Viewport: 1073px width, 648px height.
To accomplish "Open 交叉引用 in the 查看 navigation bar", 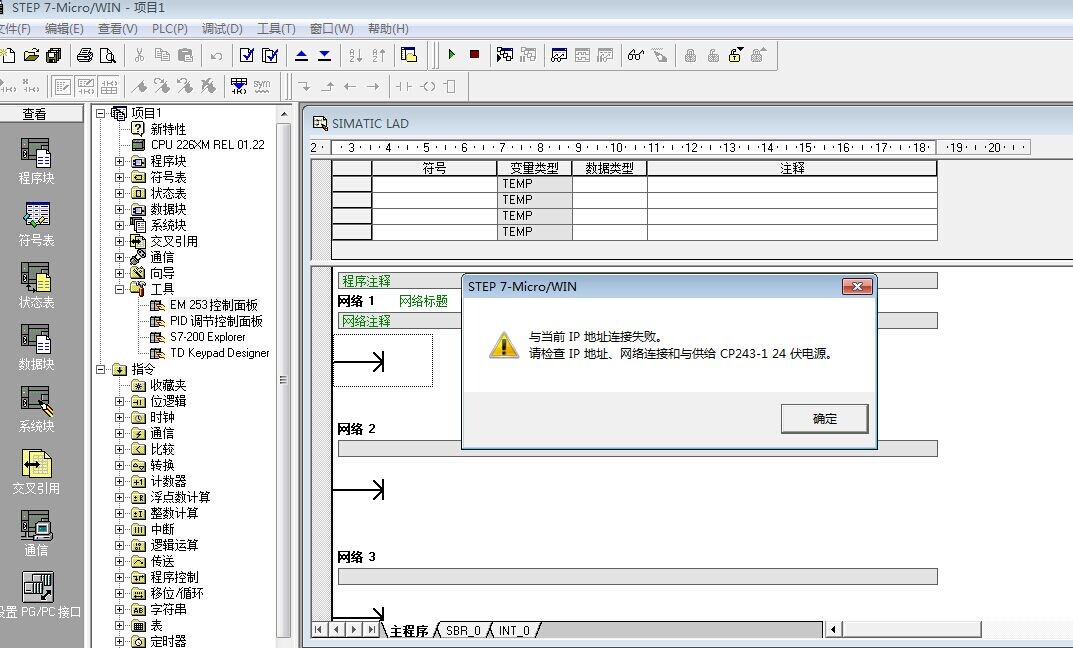I will pyautogui.click(x=36, y=472).
